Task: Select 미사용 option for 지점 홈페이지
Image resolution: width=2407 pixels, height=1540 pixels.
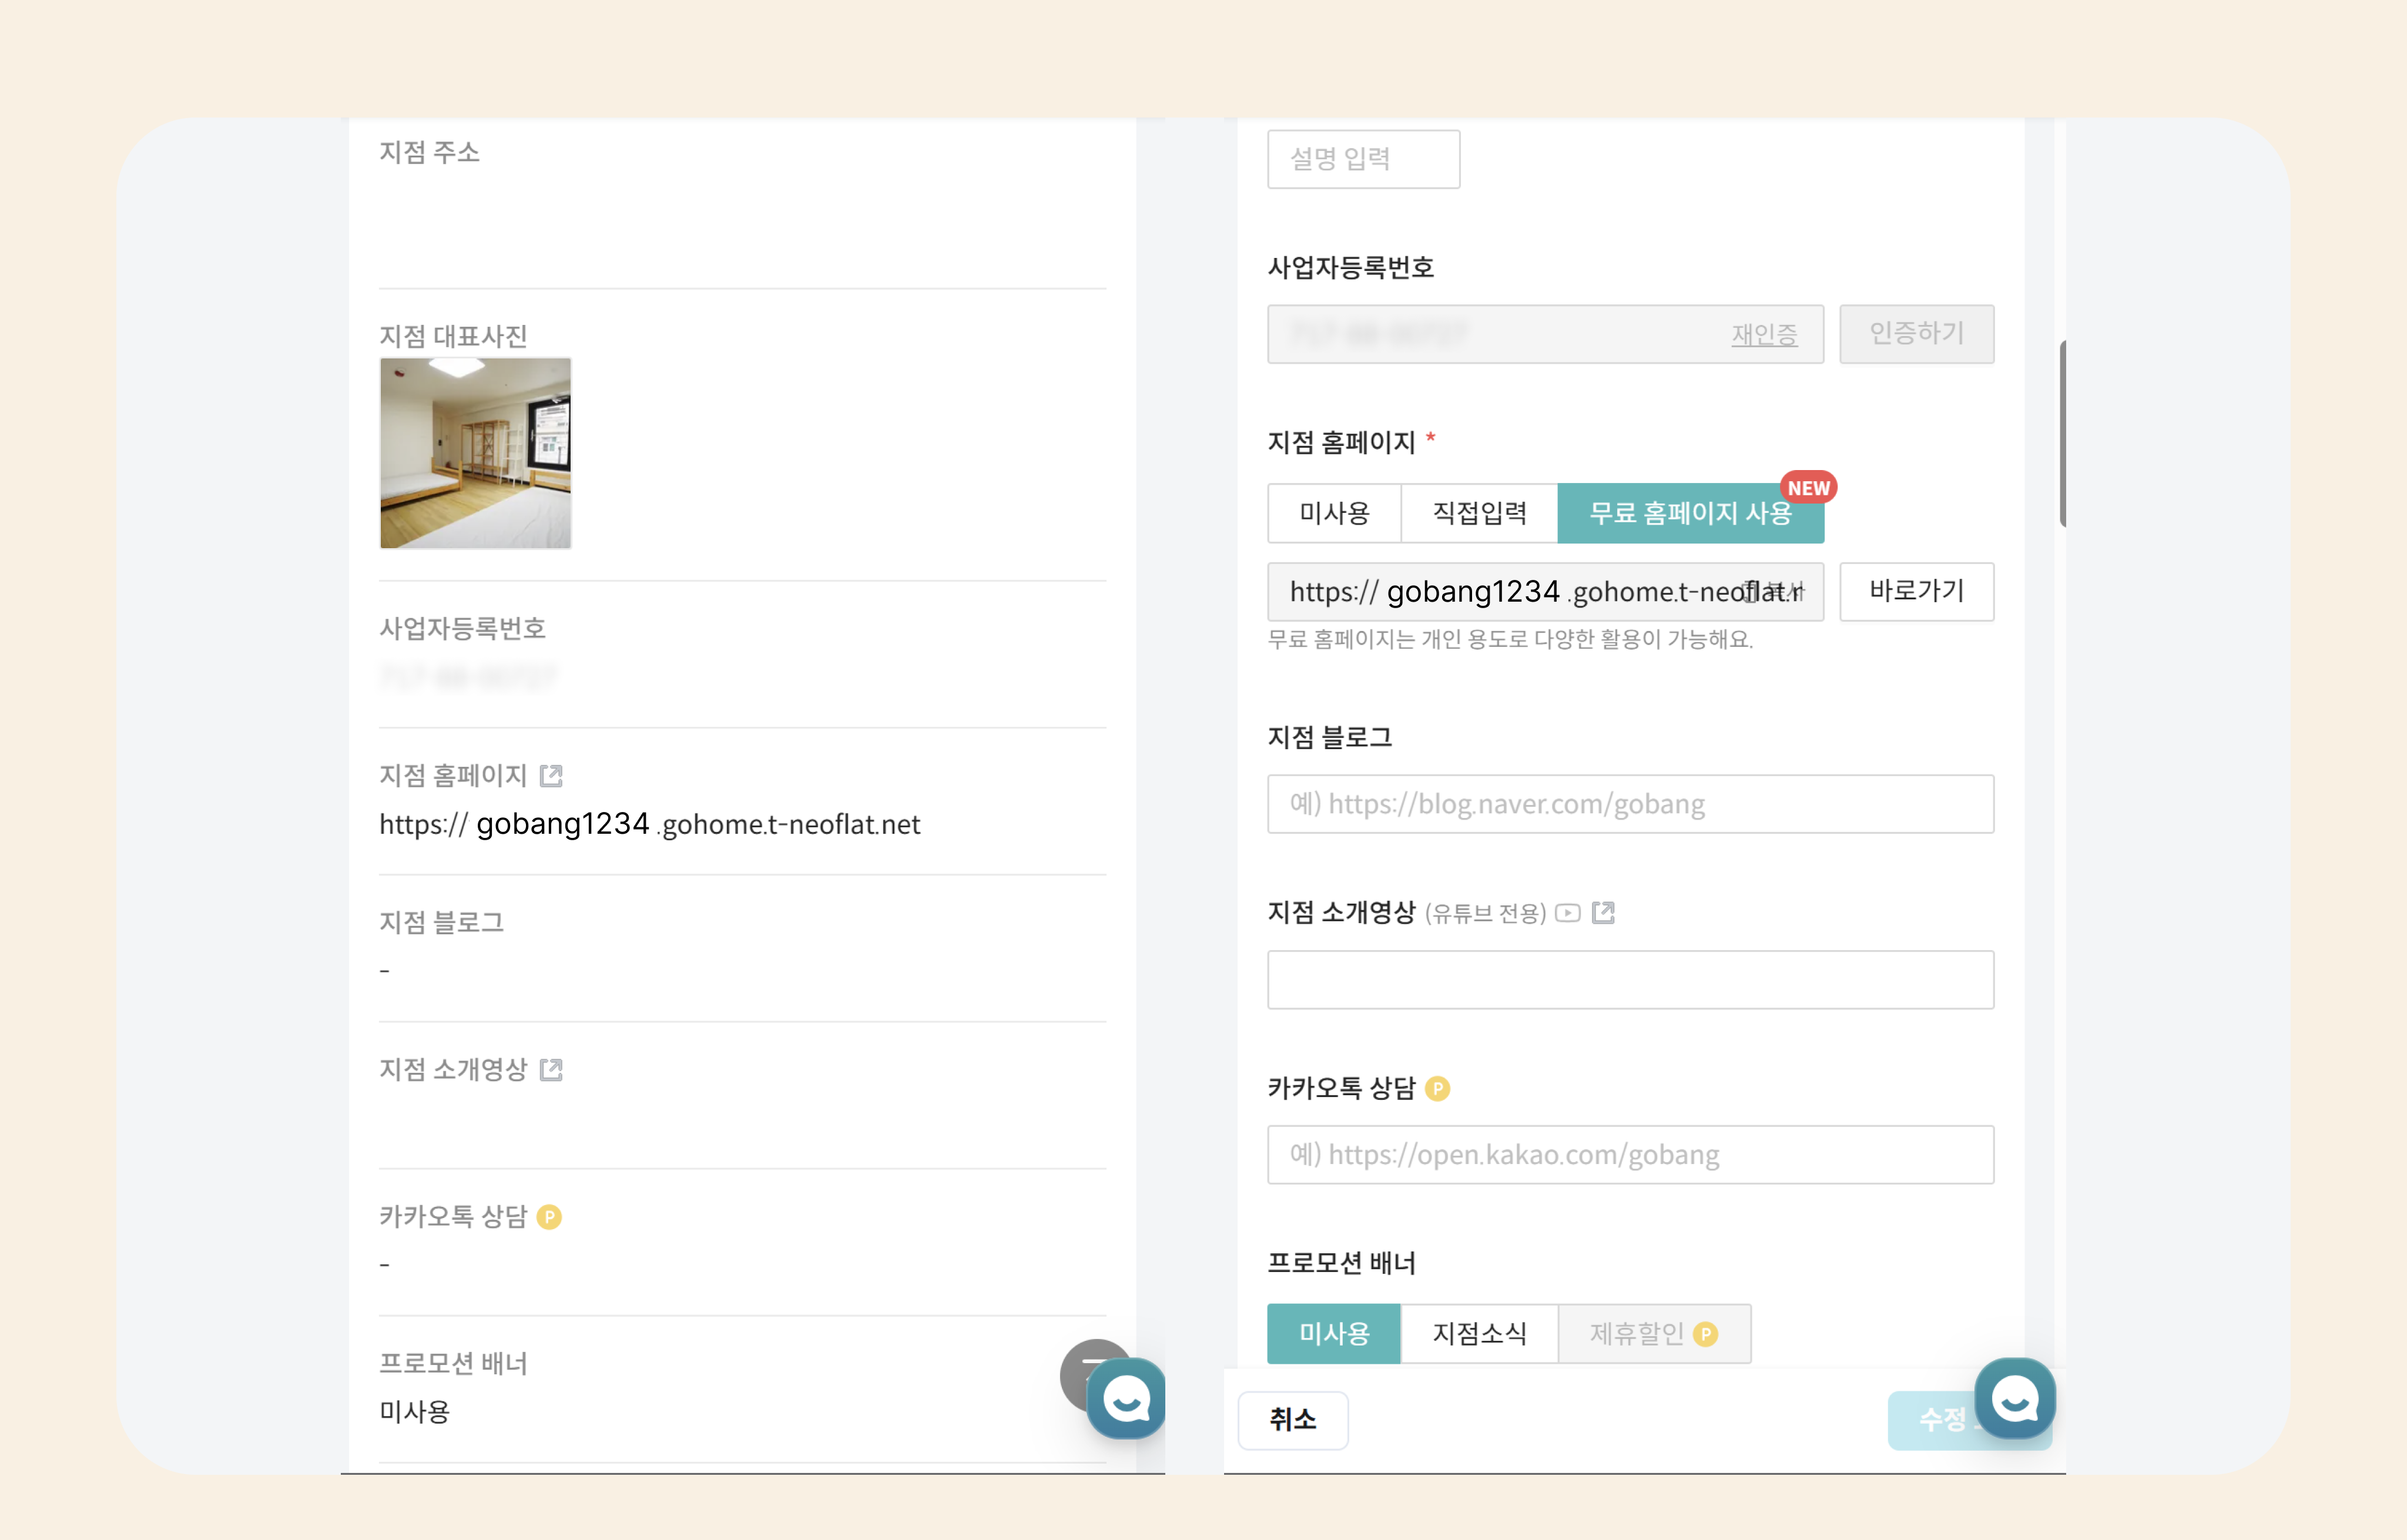Action: [1334, 513]
